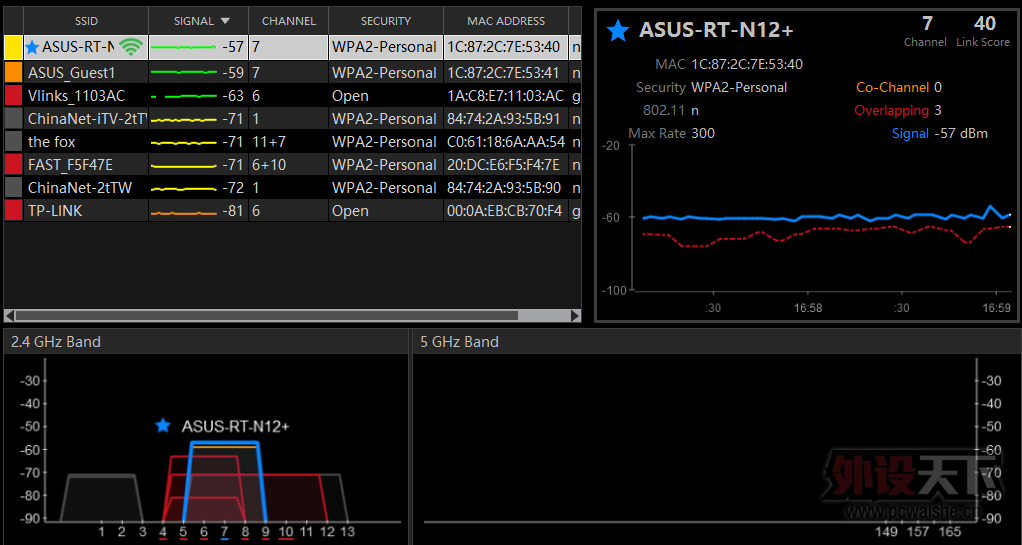Viewport: 1022px width, 545px height.
Task: Click channel 1 on the 2.4 GHz axis
Action: click(102, 531)
